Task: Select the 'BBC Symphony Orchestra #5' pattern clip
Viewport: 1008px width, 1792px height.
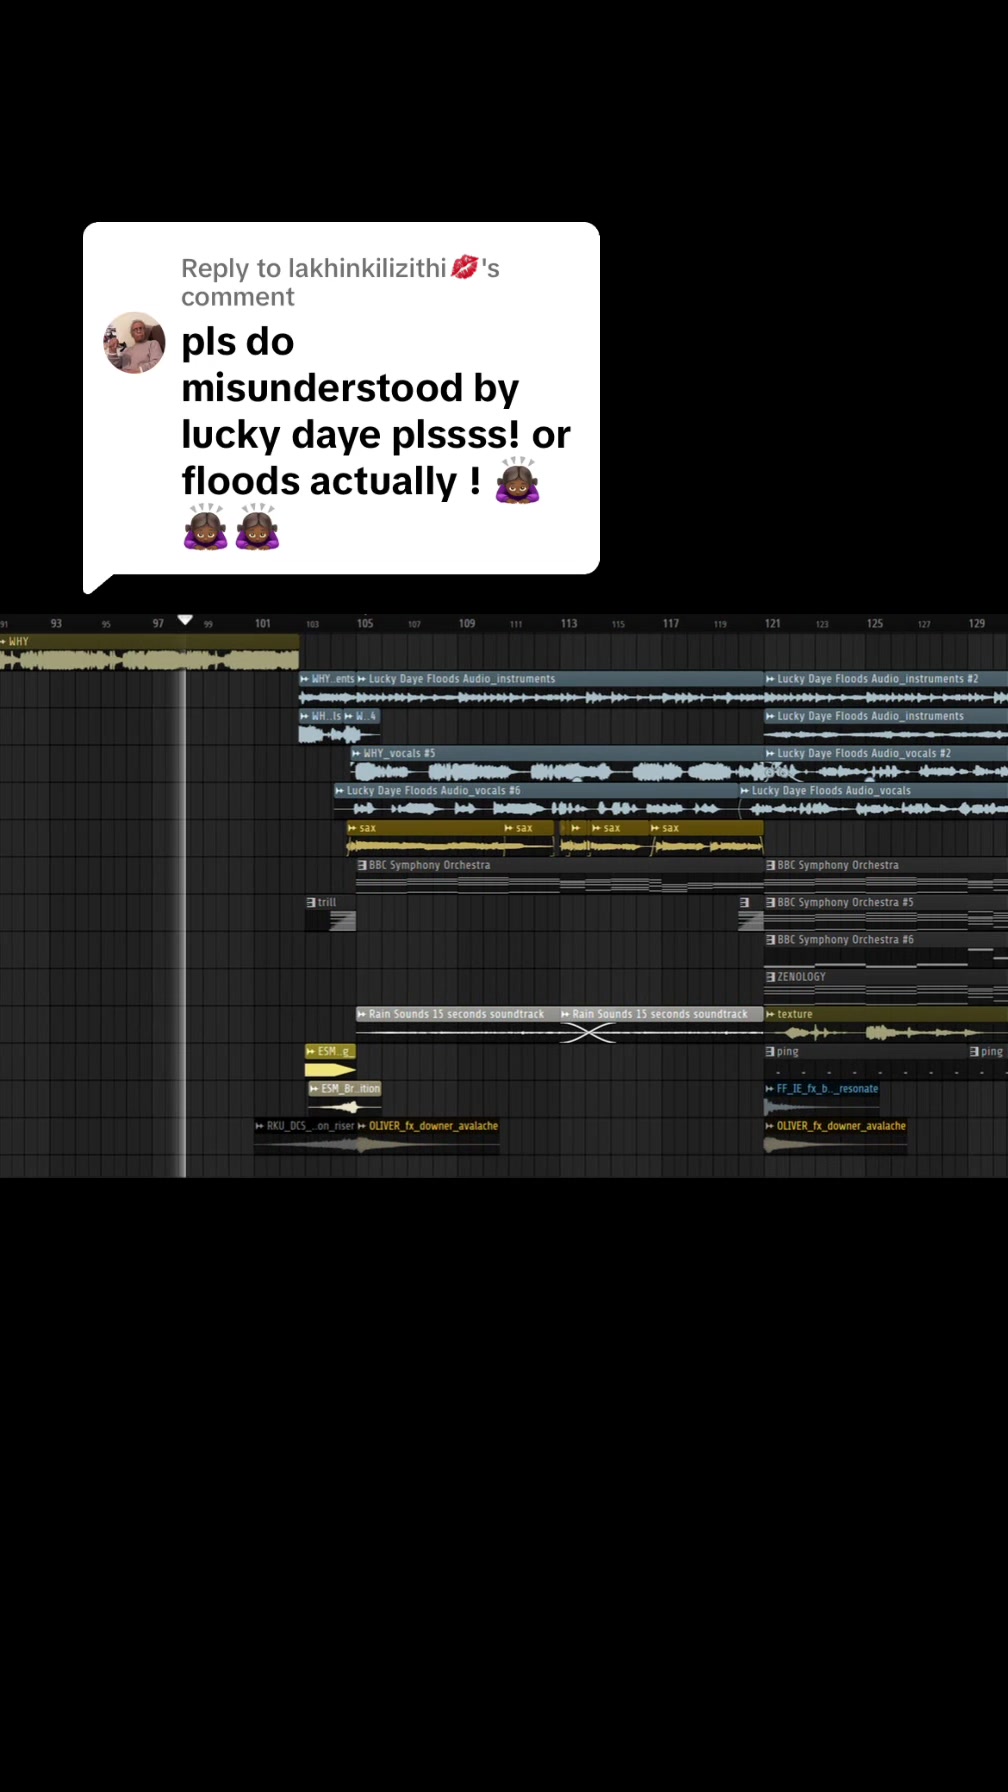Action: (886, 913)
